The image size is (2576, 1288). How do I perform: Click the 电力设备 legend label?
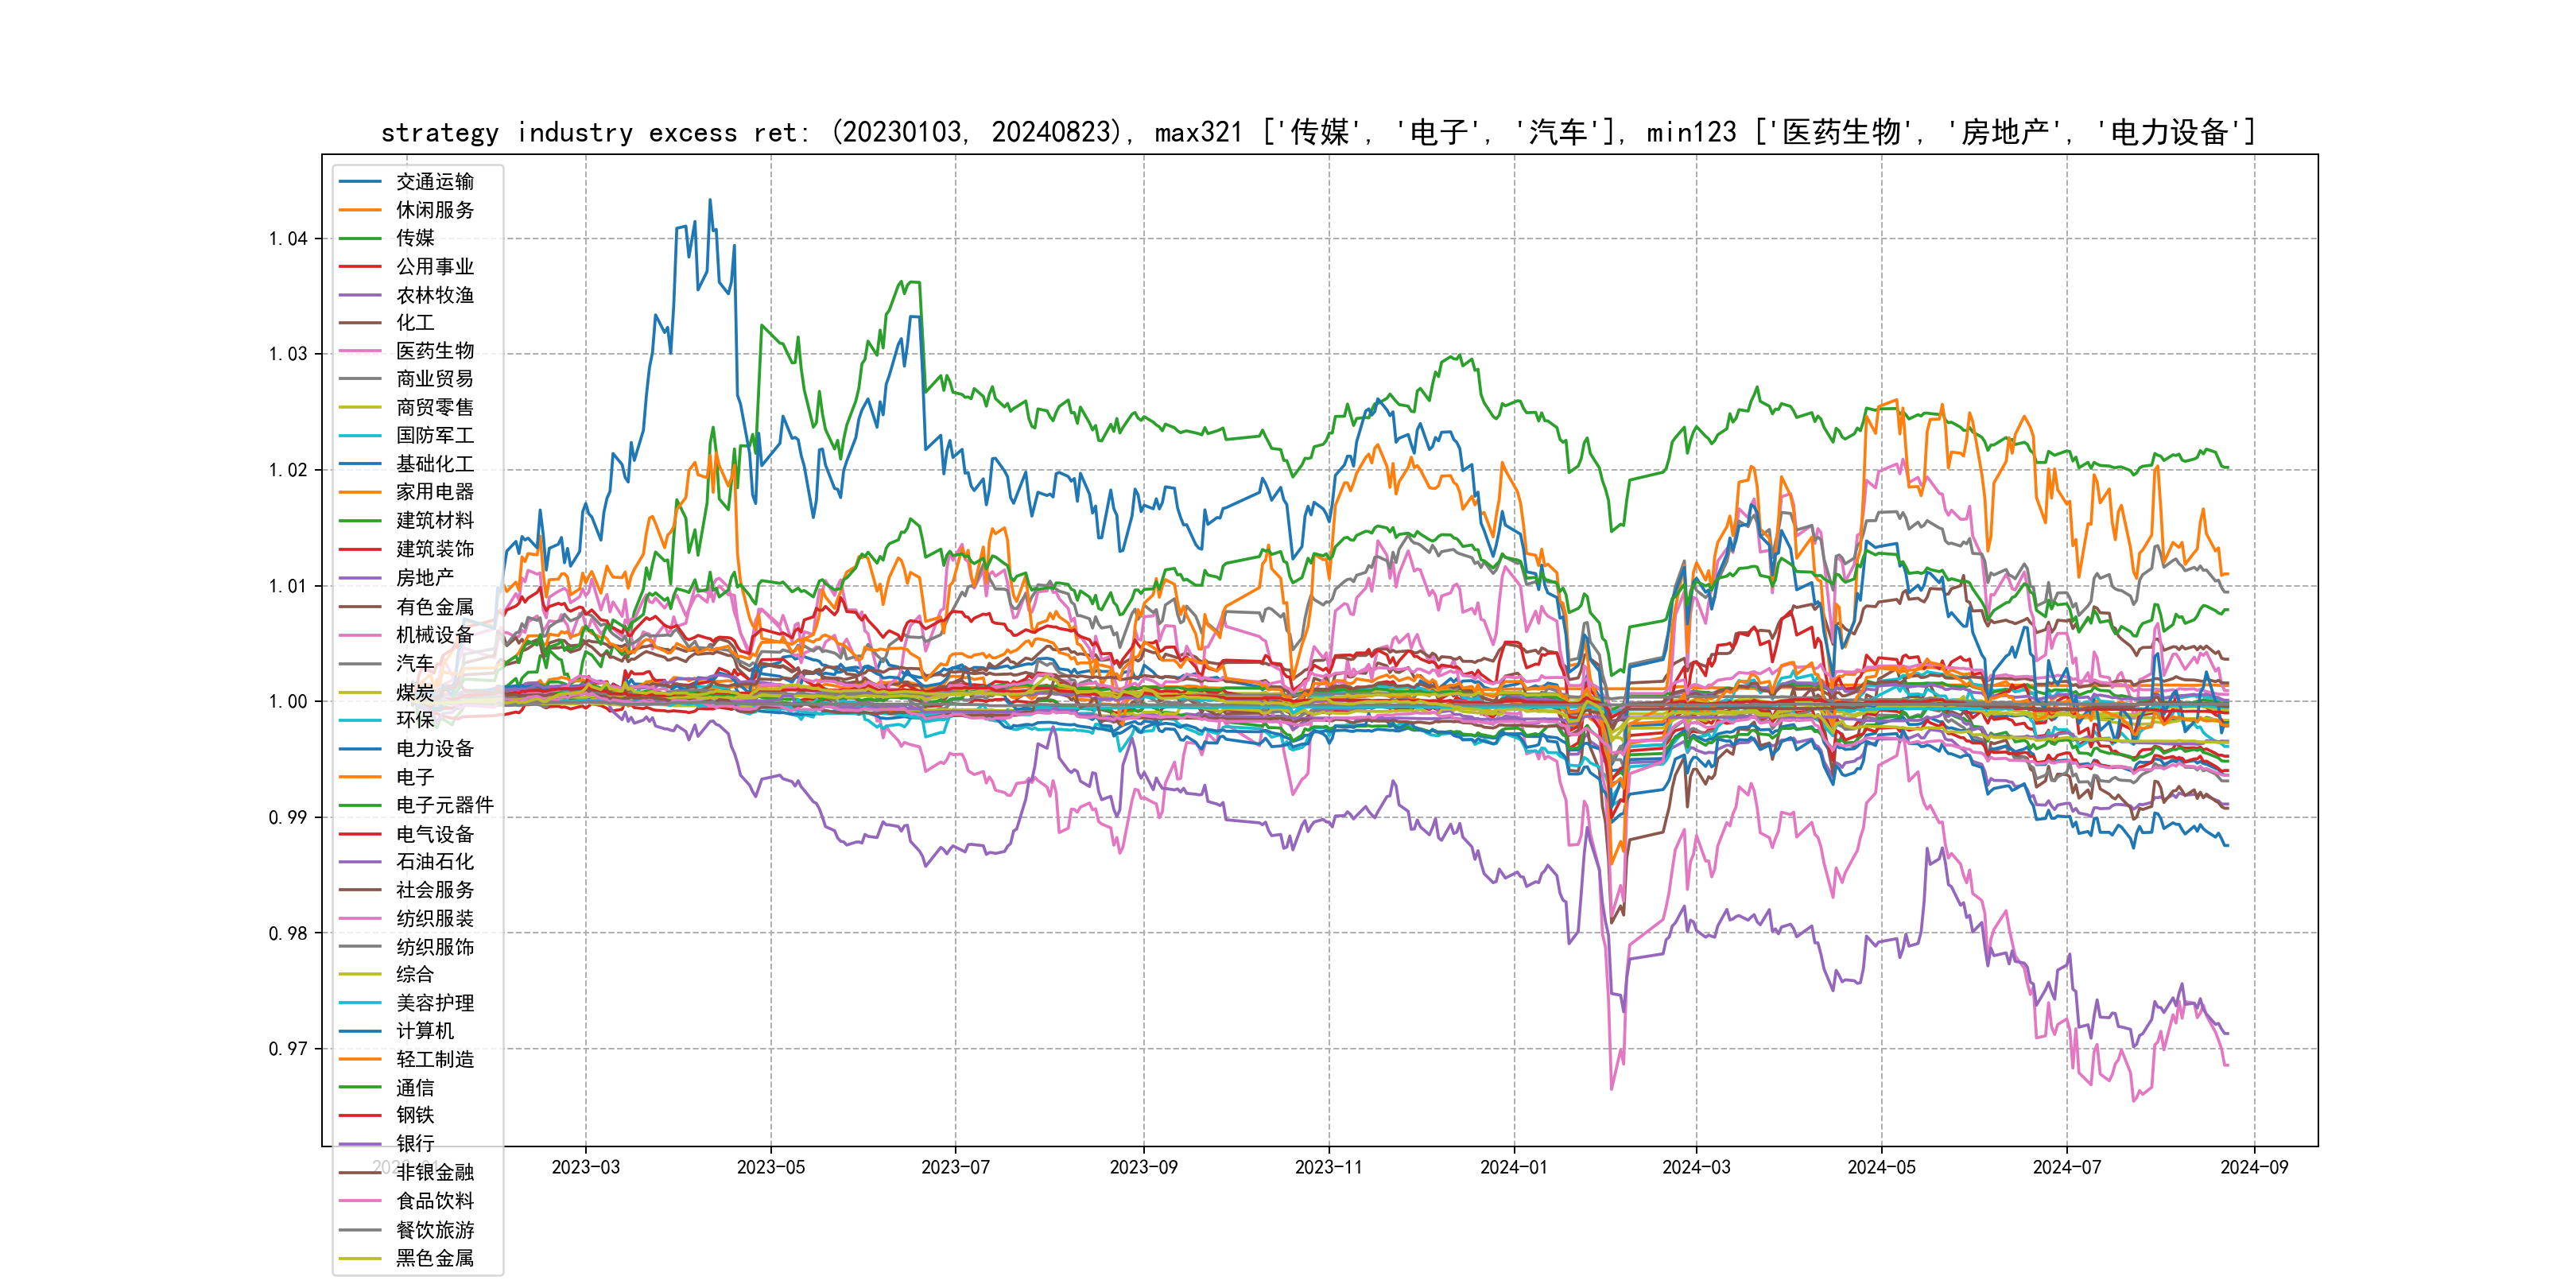[434, 748]
